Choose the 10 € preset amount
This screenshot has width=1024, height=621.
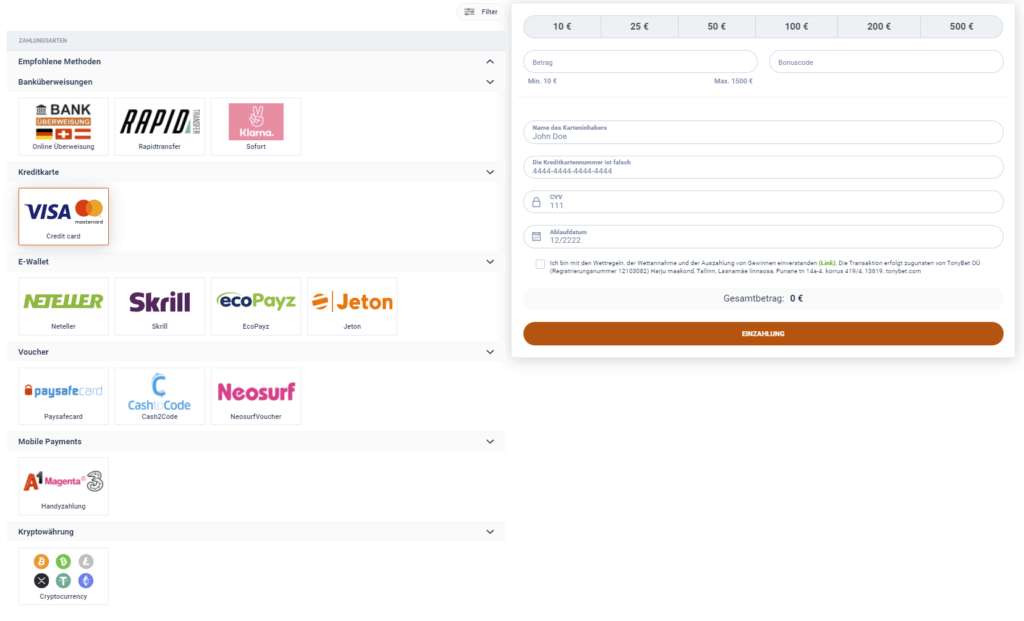point(562,27)
